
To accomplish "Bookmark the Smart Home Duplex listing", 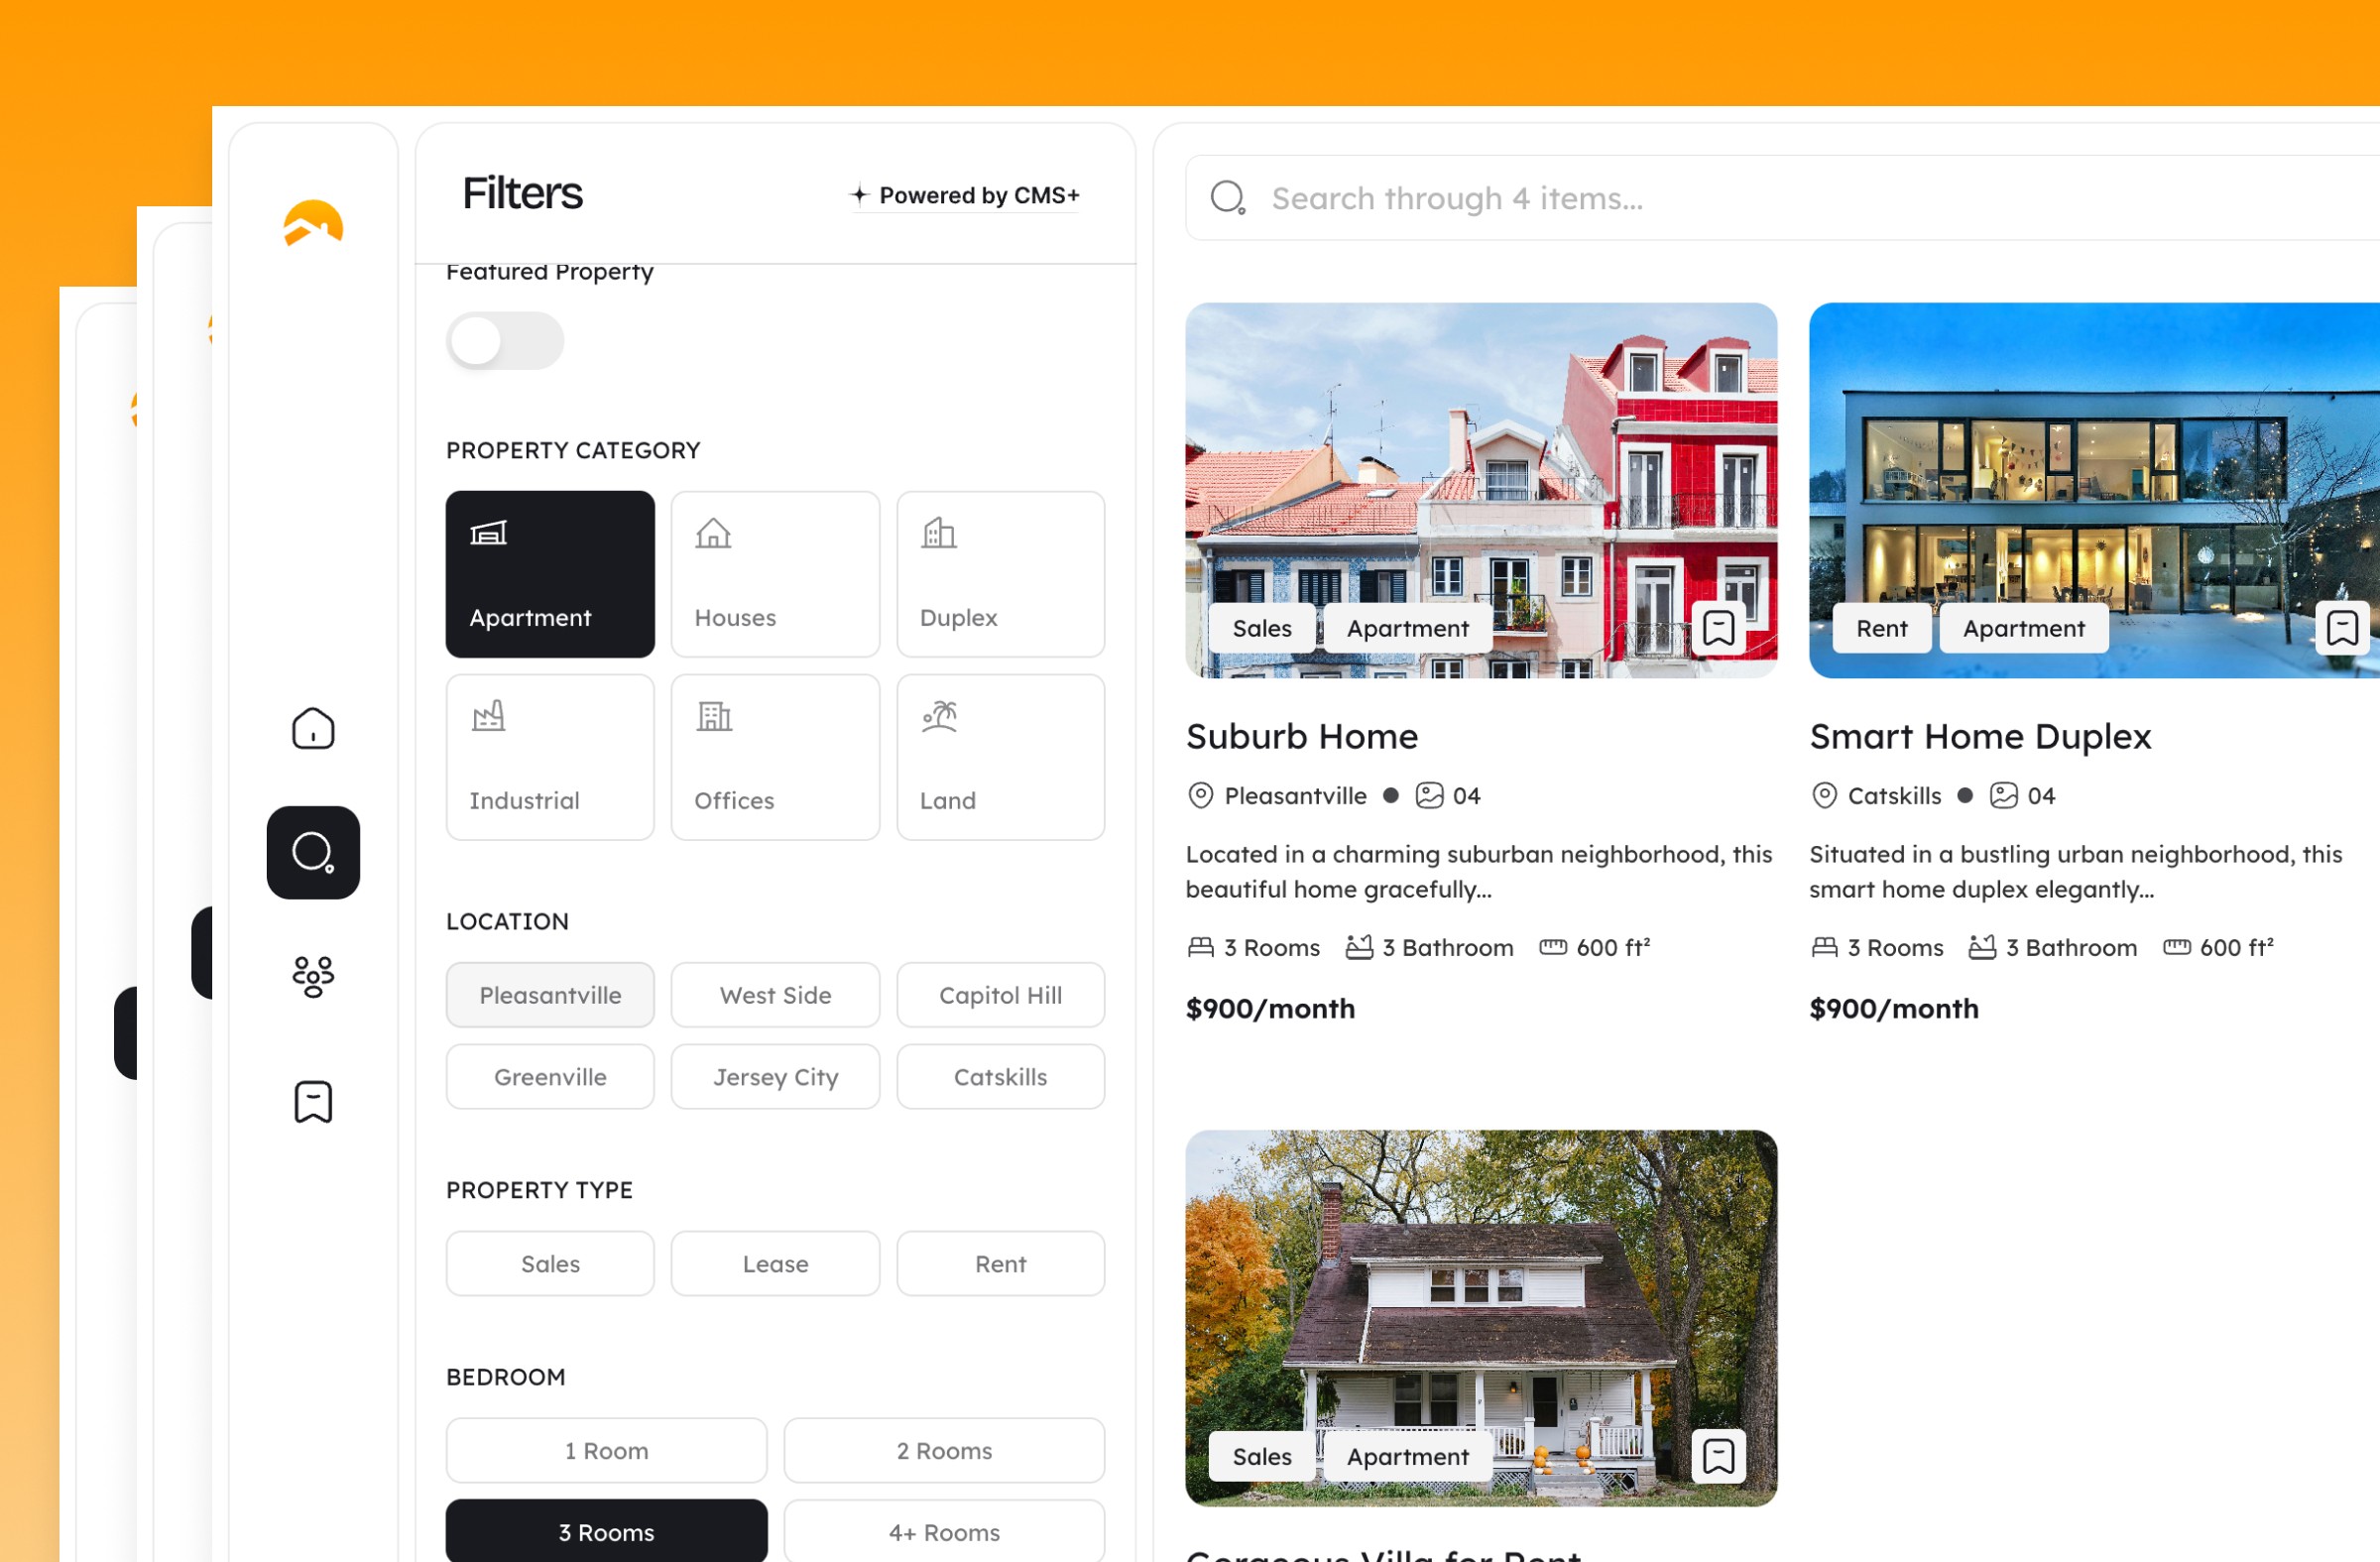I will pos(2341,628).
